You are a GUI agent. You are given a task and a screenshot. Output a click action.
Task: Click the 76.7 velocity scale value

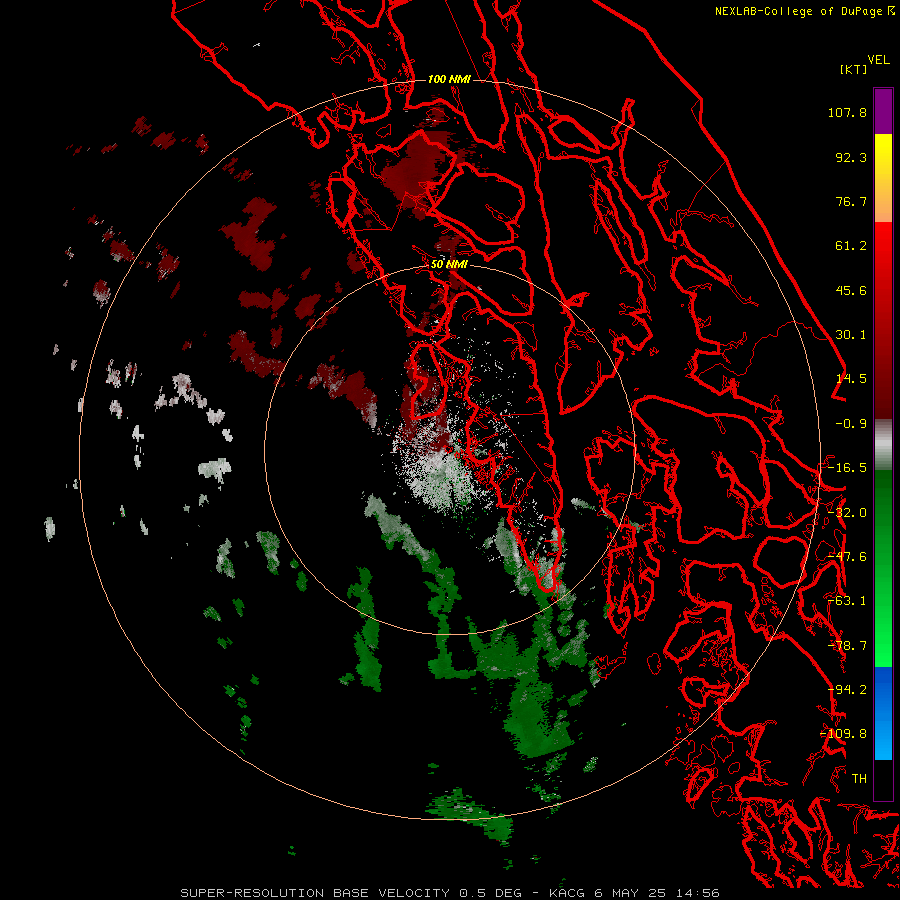pos(851,201)
